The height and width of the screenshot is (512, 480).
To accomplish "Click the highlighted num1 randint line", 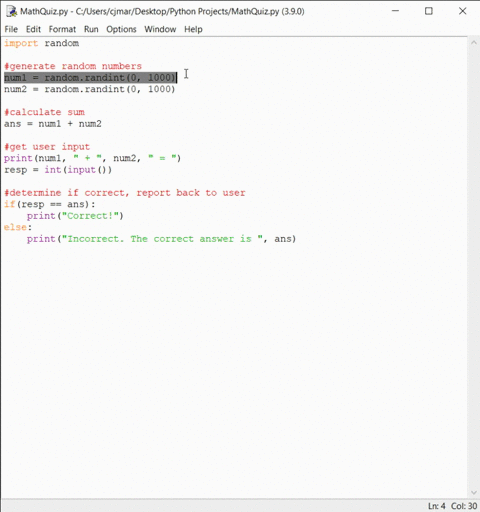I will click(90, 78).
